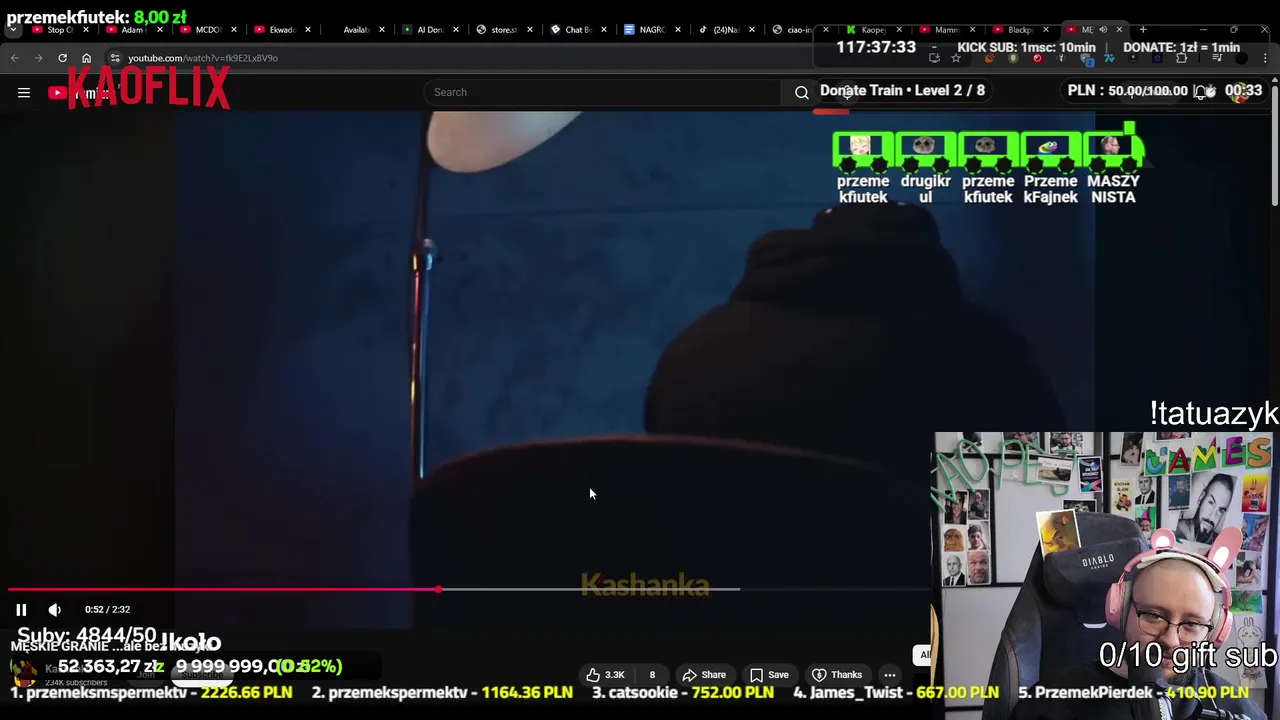Subscribe to the channel
This screenshot has width=1280, height=720.
(201, 674)
